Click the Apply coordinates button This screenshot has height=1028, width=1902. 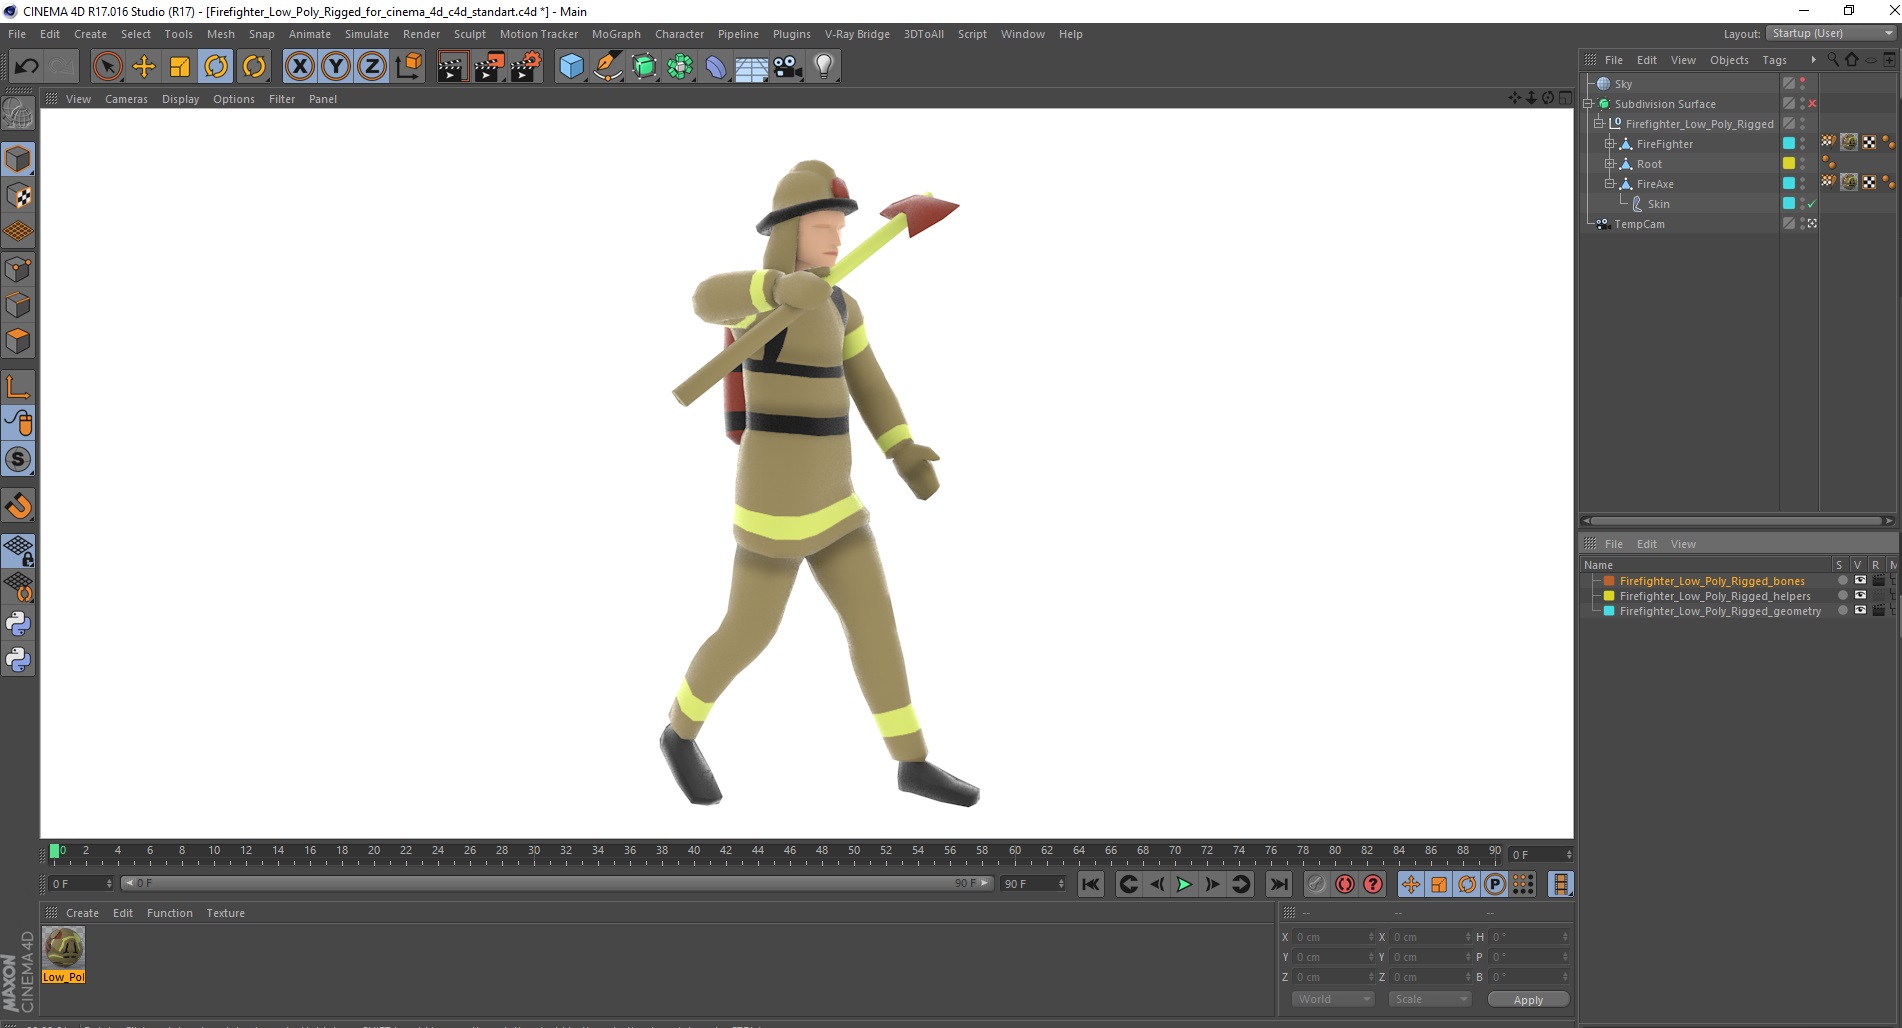[x=1527, y=1000]
